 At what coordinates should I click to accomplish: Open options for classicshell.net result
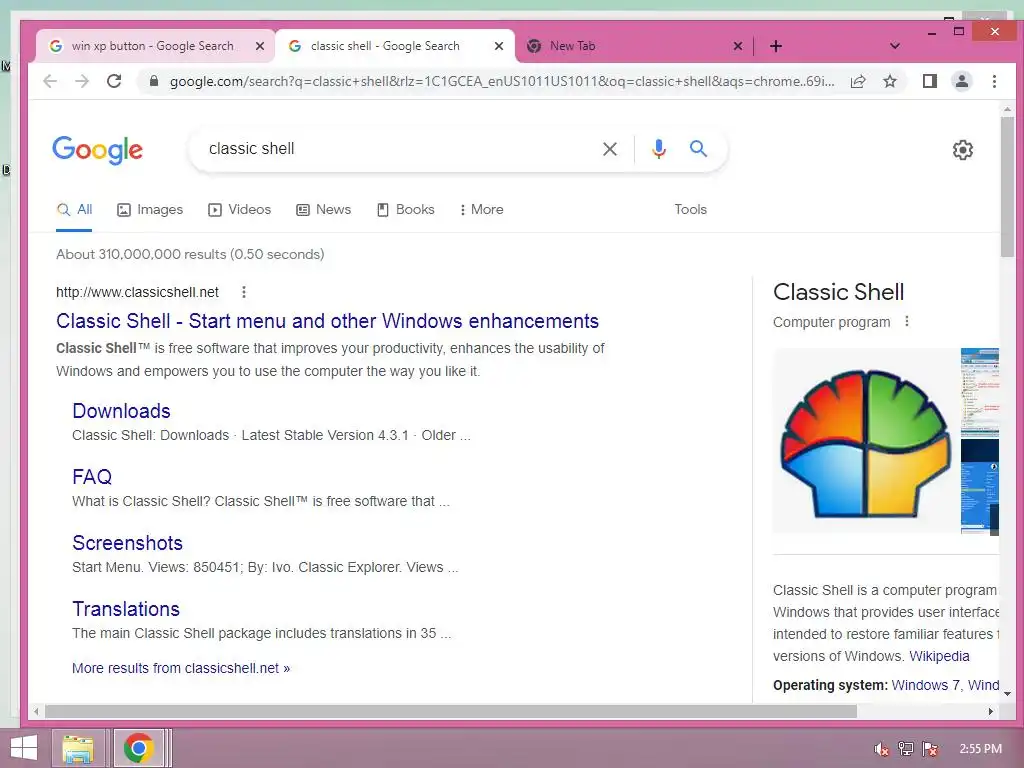244,292
